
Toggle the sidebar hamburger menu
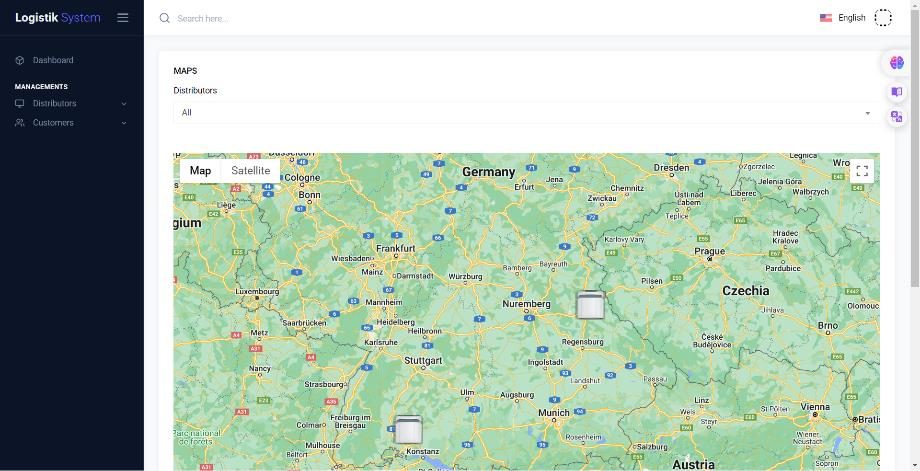point(123,18)
